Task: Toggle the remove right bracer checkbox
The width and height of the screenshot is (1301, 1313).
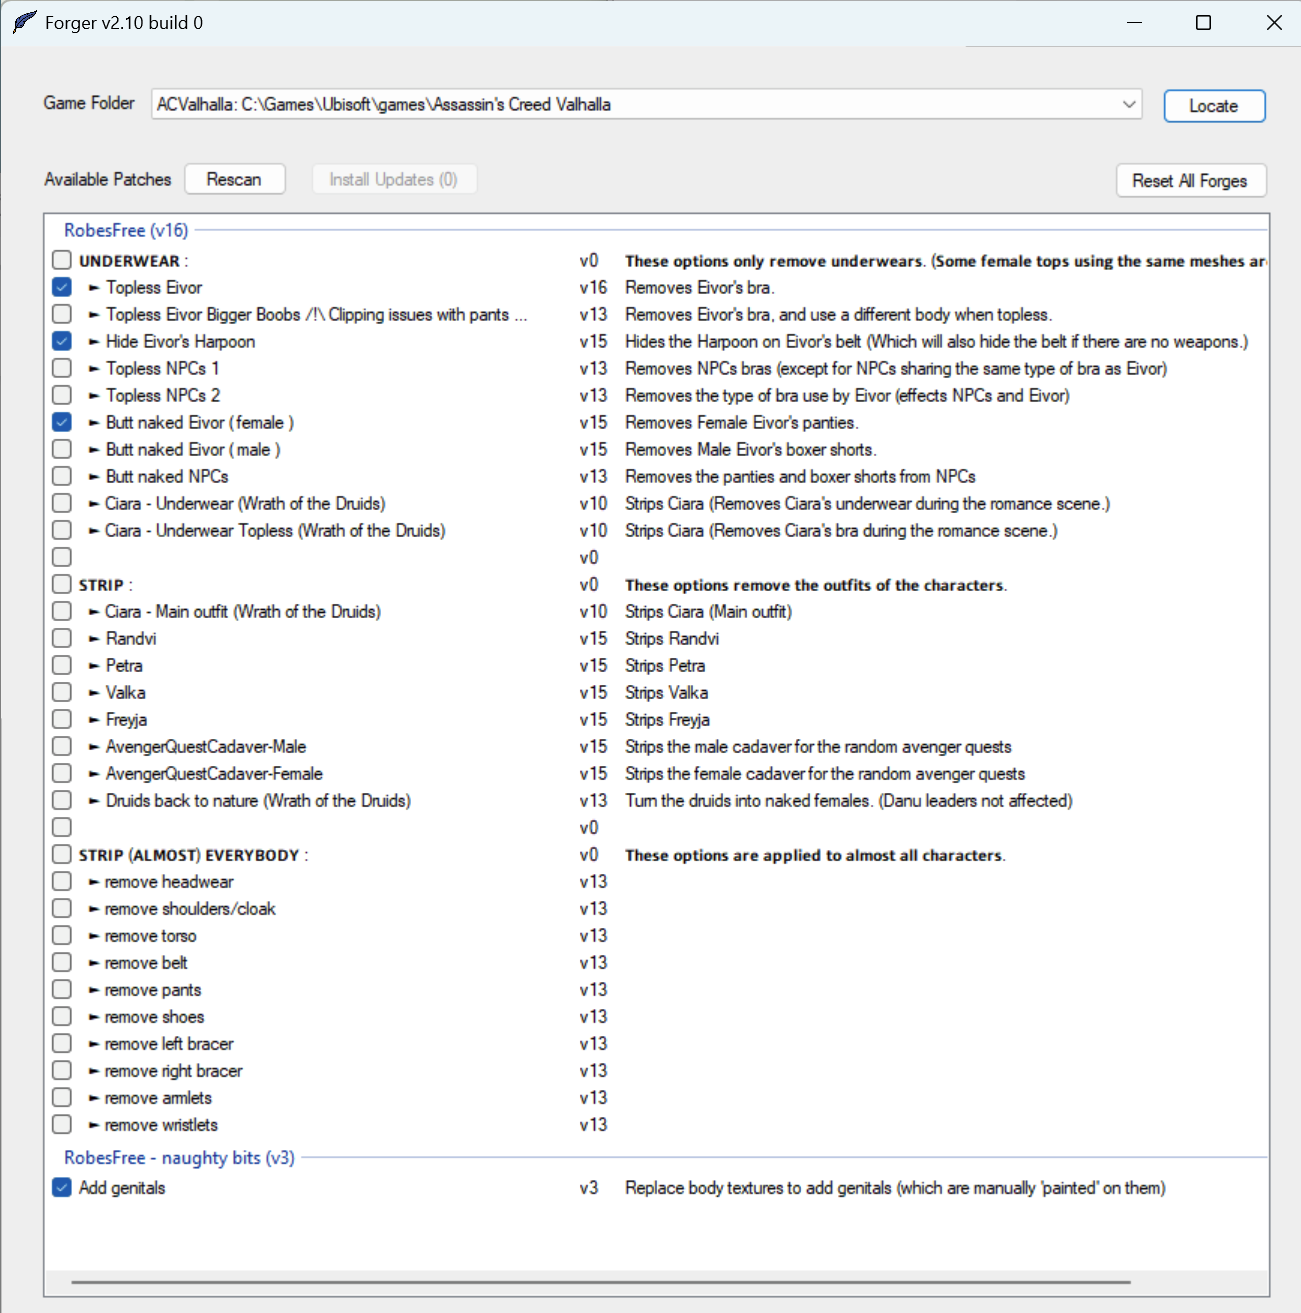Action: [x=62, y=1070]
